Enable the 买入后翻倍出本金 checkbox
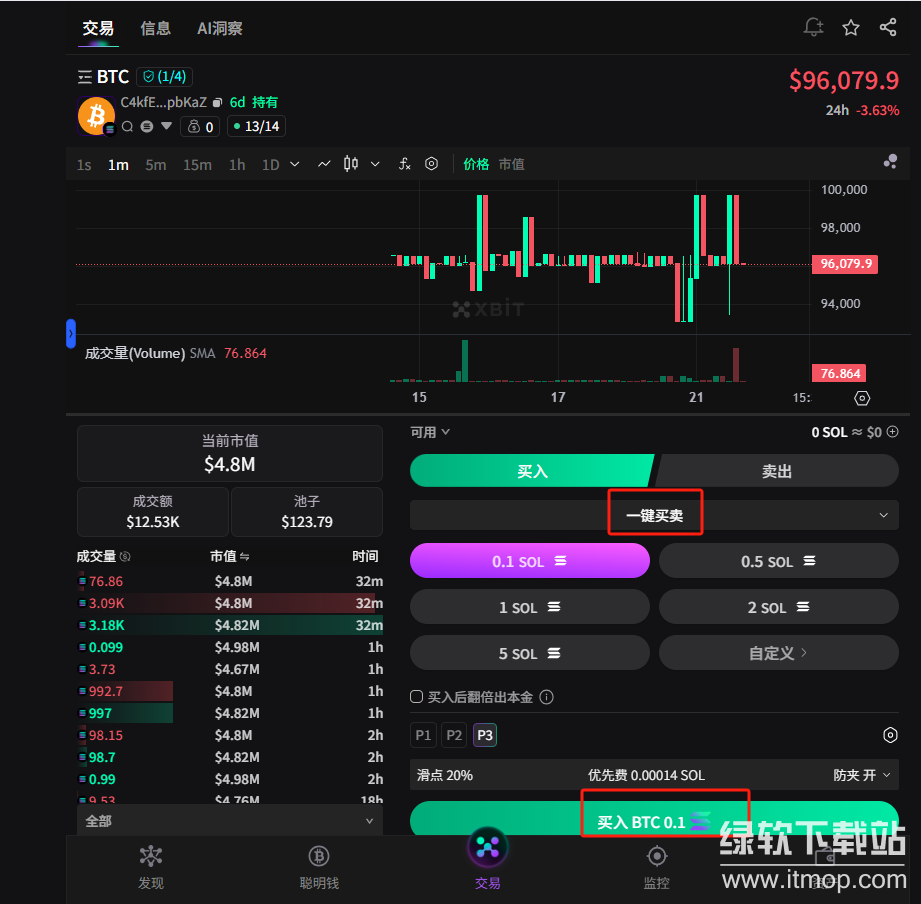This screenshot has width=921, height=904. 417,697
